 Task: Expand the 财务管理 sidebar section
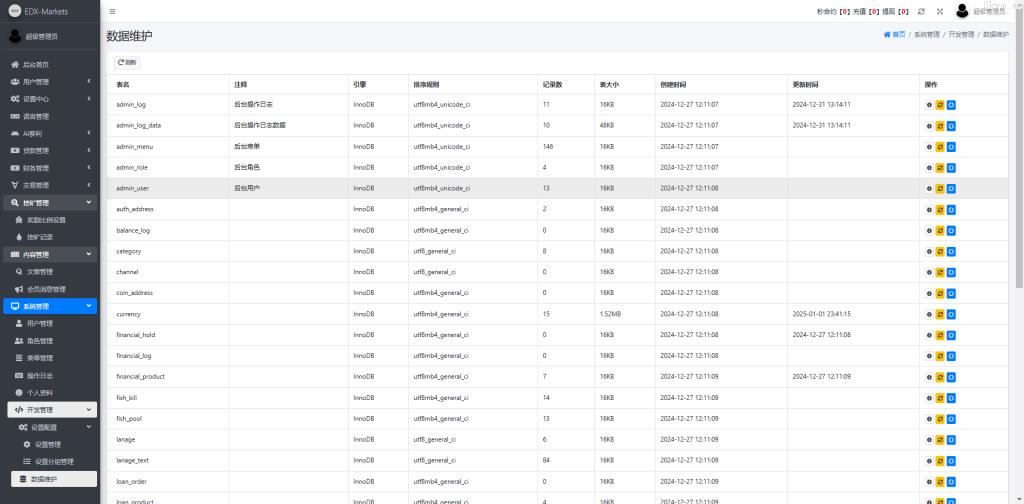tap(50, 168)
